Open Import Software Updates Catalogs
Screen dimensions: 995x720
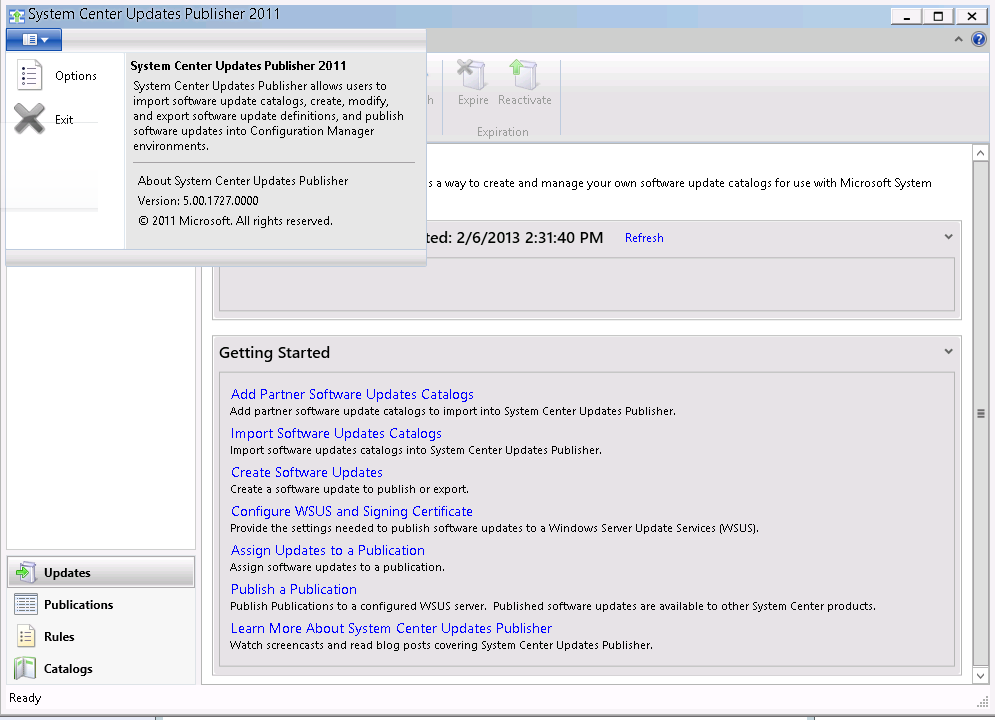tap(335, 432)
